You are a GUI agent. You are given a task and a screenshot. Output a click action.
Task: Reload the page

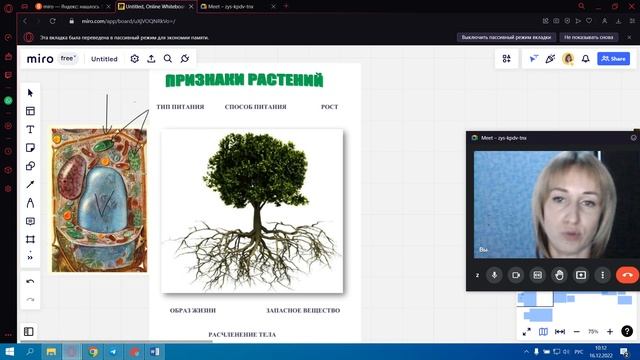(52, 21)
